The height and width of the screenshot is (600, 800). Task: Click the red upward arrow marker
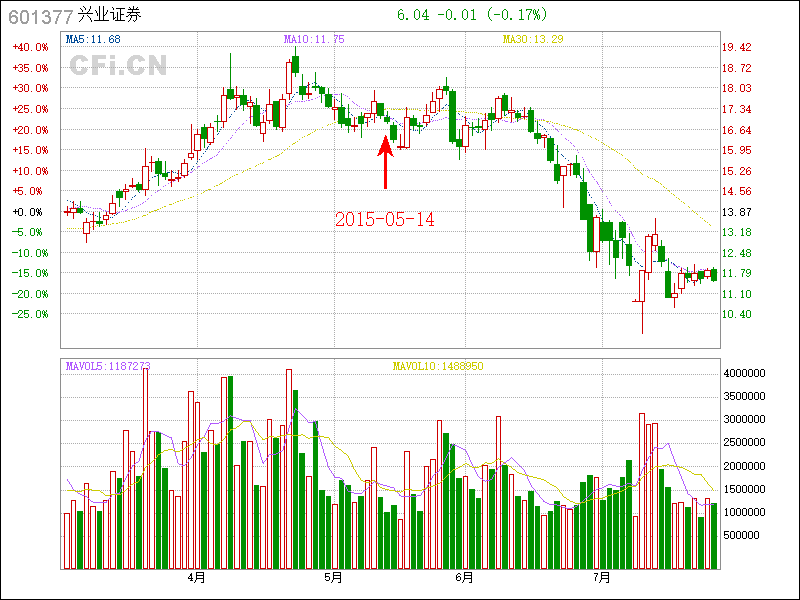pos(386,163)
